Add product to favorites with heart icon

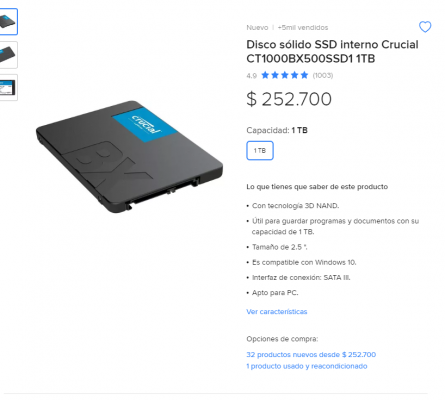click(x=425, y=27)
